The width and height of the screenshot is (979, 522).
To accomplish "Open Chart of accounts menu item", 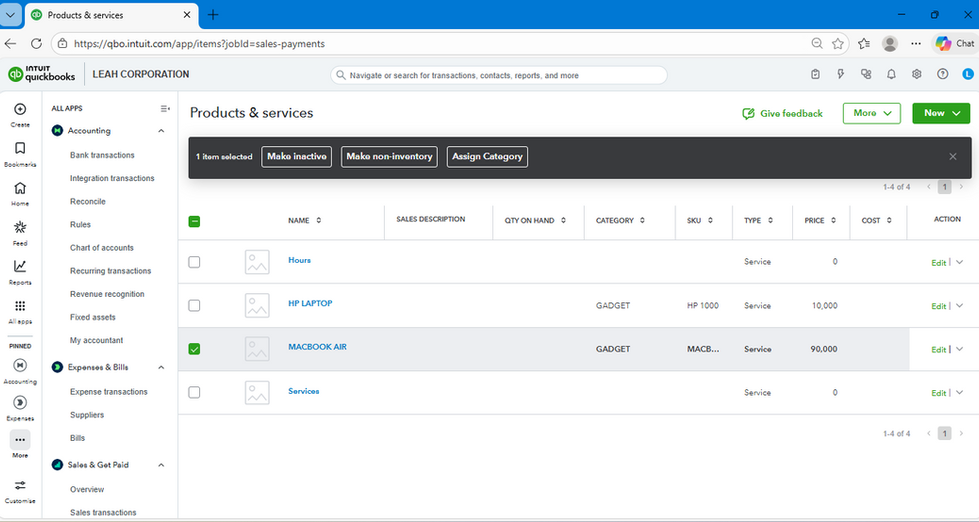I will coord(102,248).
